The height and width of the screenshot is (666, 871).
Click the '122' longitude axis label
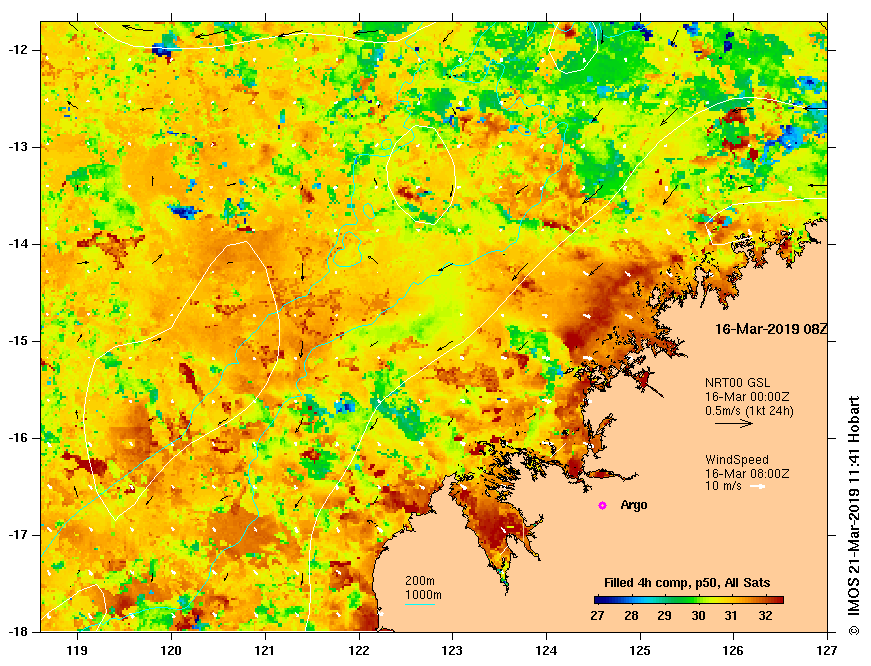[359, 651]
